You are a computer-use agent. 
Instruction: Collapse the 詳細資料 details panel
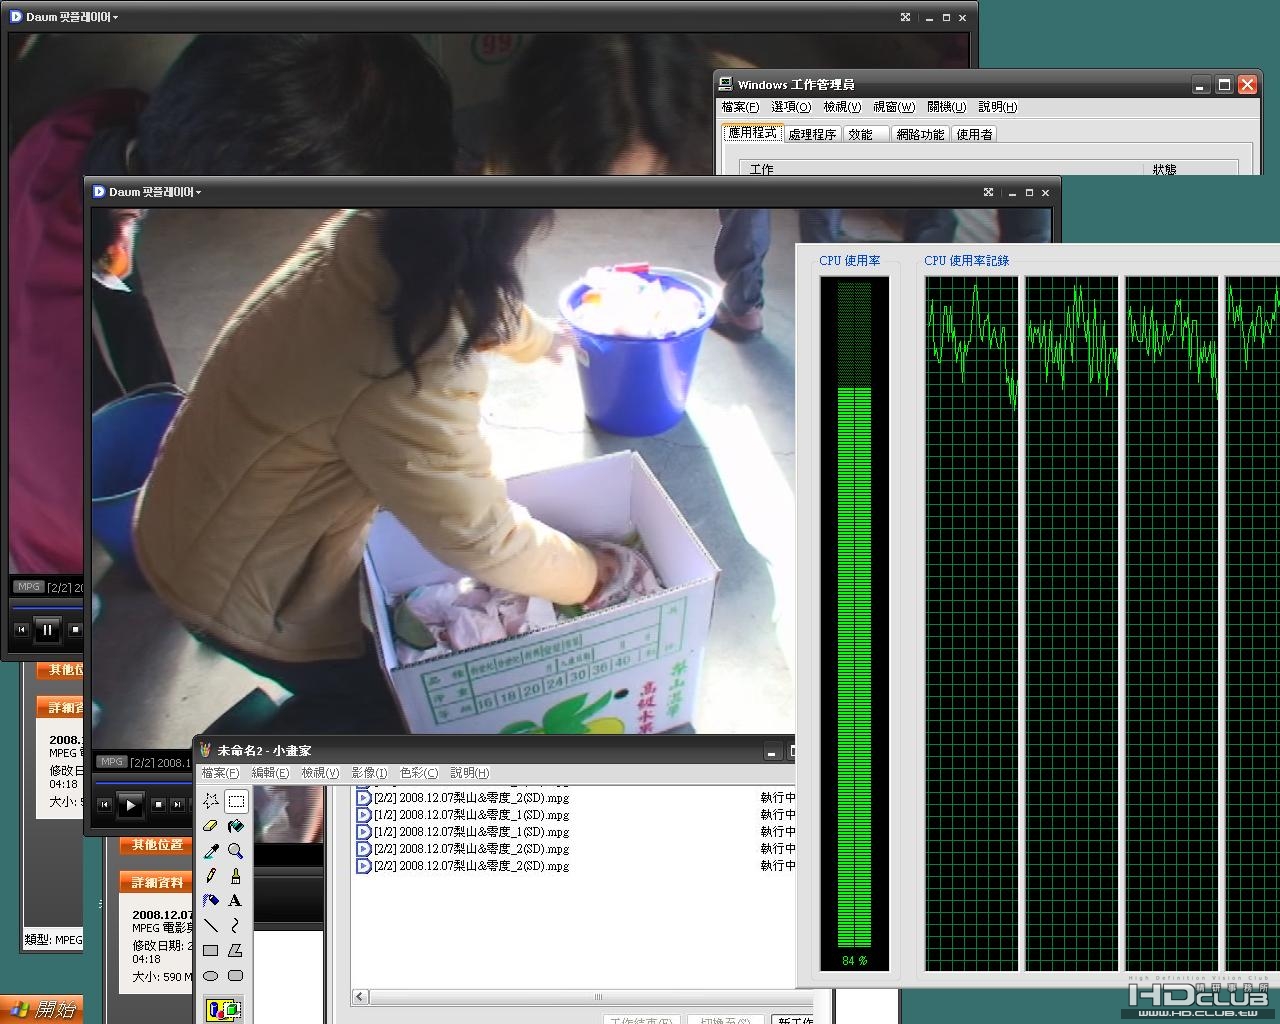click(158, 883)
